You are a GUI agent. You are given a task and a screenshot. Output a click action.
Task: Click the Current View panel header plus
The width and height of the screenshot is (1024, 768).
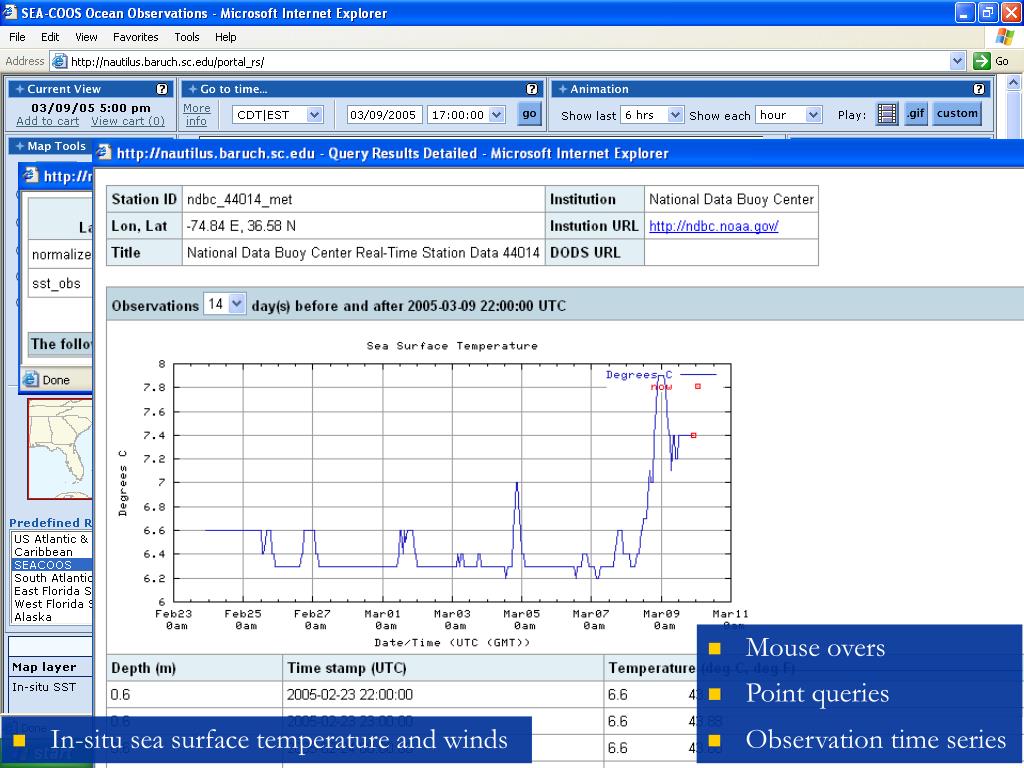tap(19, 89)
